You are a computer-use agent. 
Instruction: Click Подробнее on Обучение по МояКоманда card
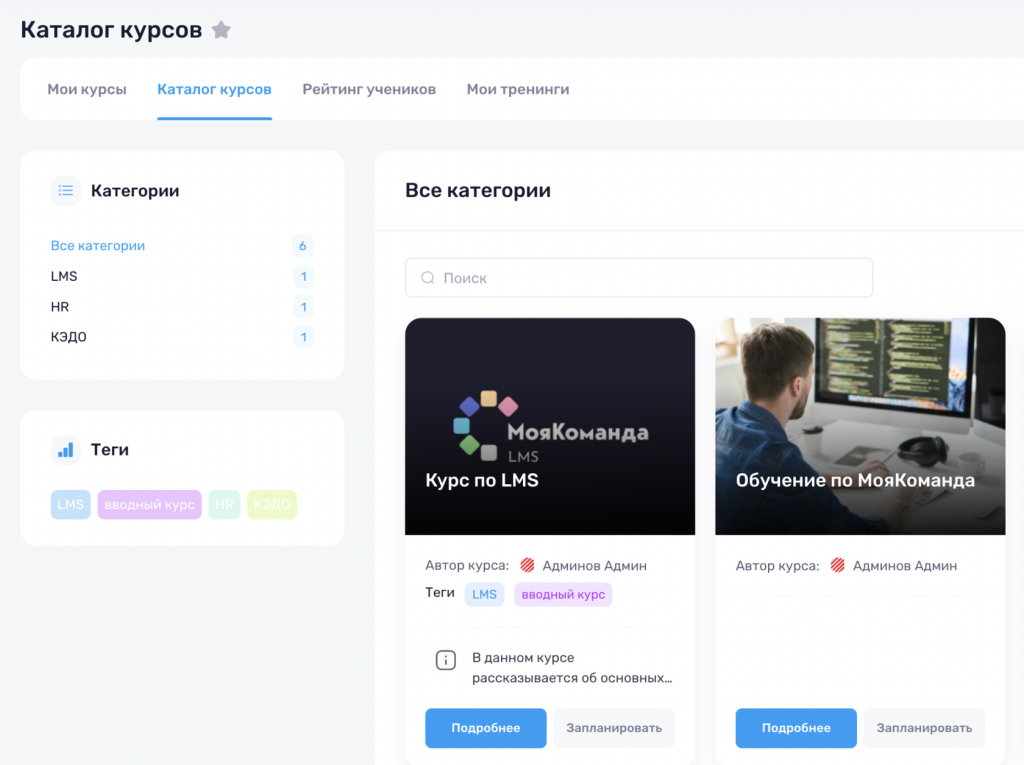[796, 728]
